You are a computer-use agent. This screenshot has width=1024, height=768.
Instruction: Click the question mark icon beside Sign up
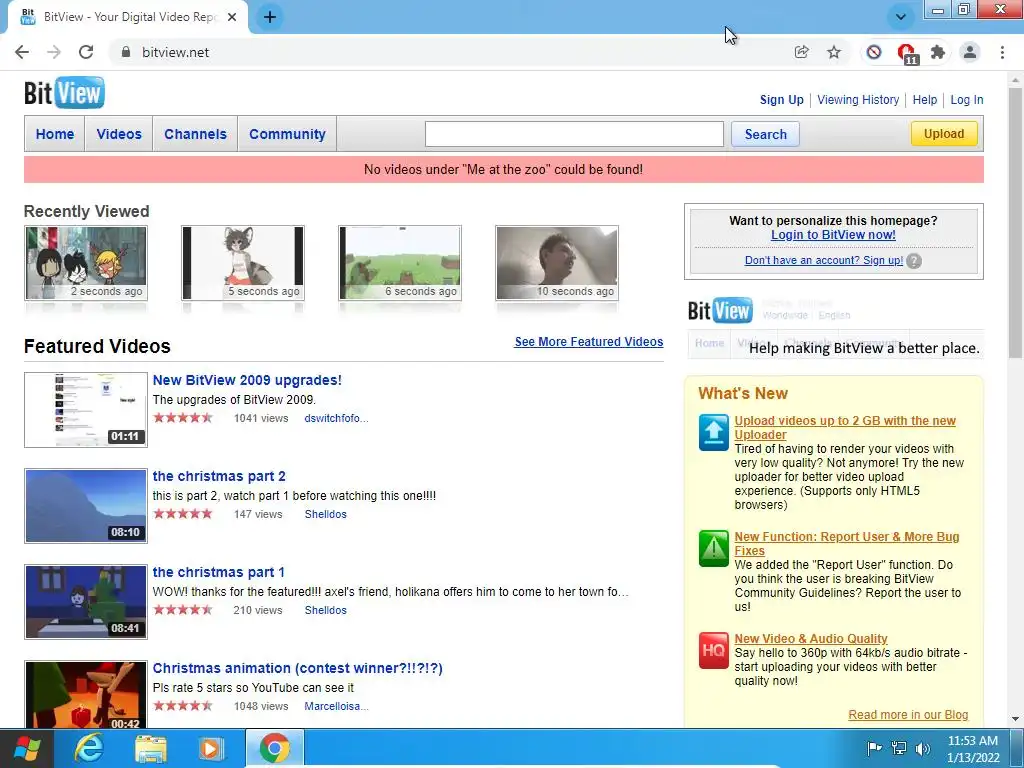[x=914, y=261]
